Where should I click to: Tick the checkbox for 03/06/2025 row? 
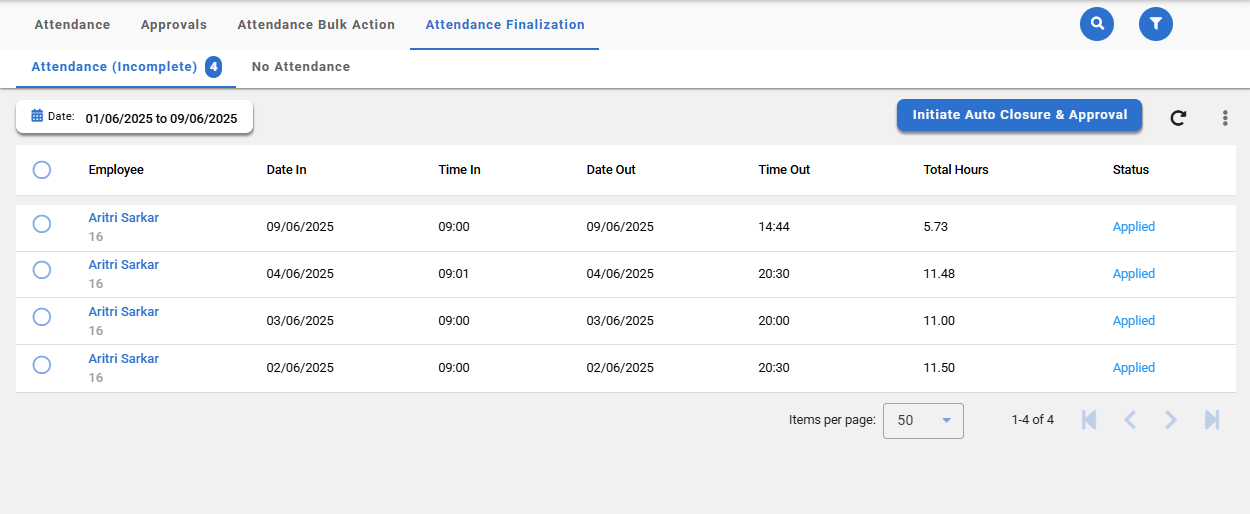pyautogui.click(x=42, y=317)
